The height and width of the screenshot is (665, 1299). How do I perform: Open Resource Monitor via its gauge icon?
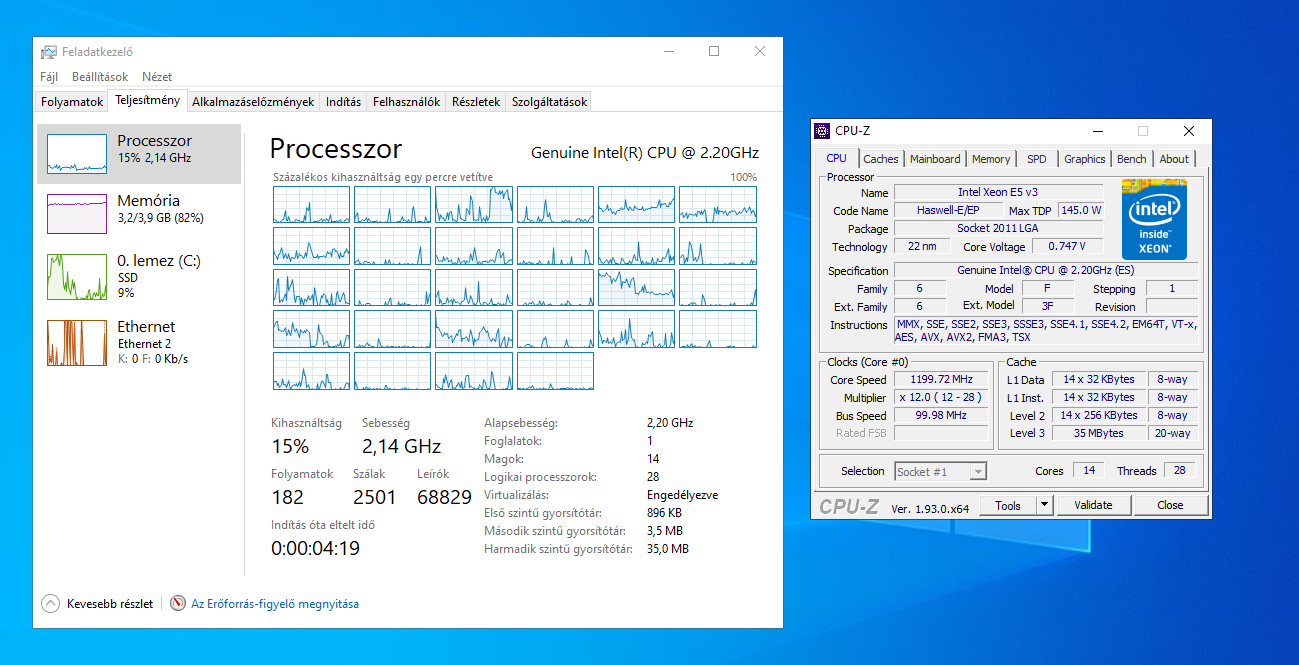coord(178,603)
